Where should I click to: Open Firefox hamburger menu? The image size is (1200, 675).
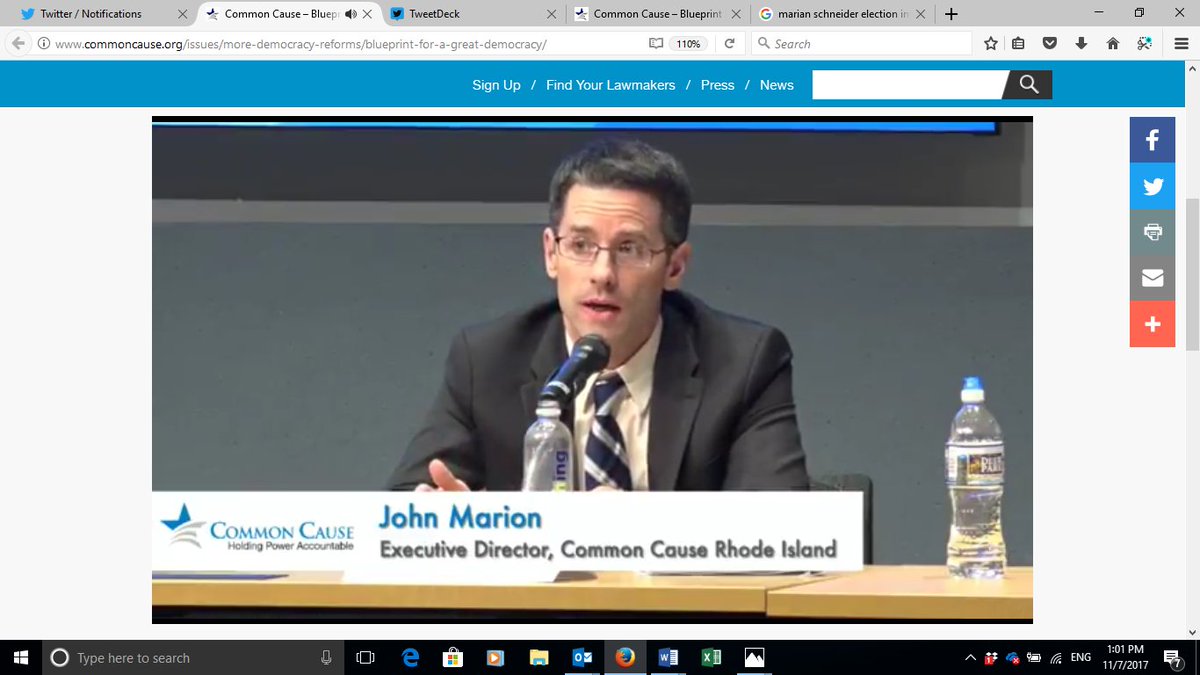1181,44
